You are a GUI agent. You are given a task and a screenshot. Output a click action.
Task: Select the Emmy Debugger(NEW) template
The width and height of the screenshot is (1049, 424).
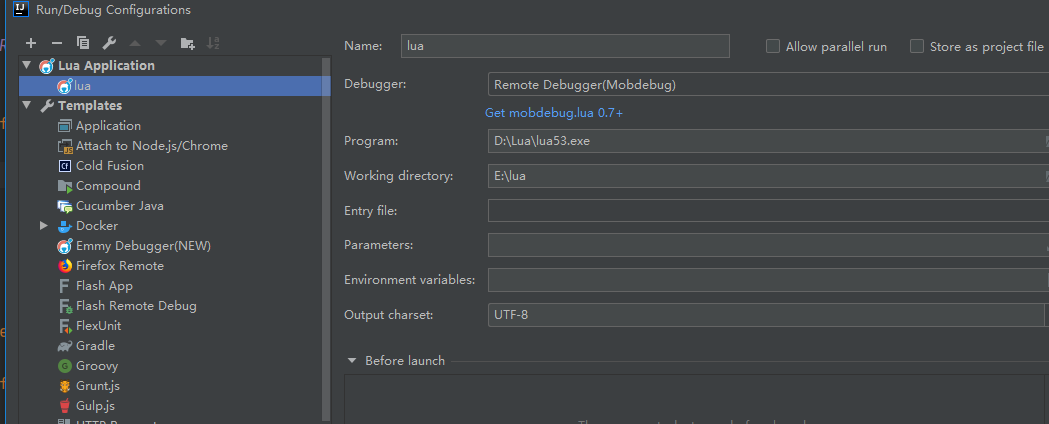tap(143, 246)
